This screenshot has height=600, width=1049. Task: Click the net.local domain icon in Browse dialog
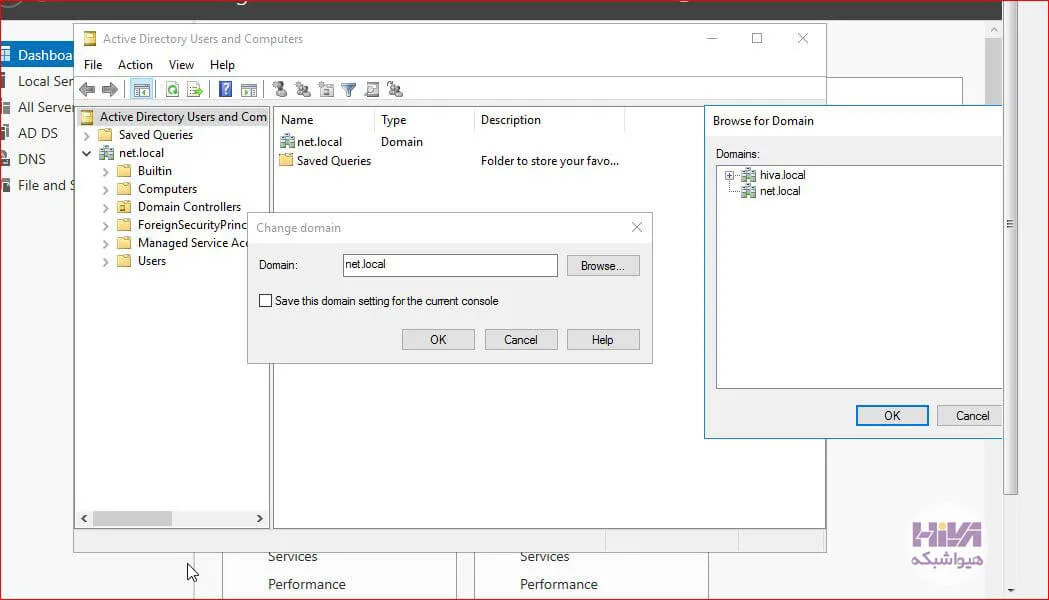[749, 191]
